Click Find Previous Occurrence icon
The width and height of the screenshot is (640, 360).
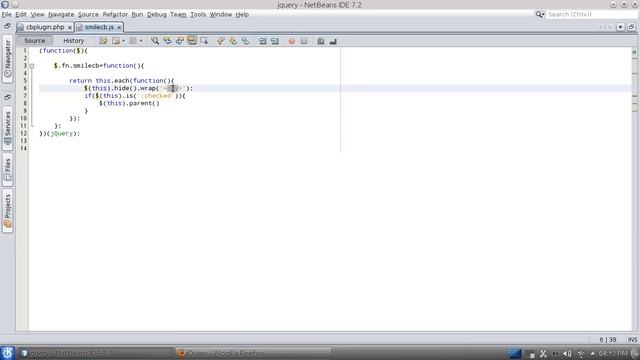click(x=167, y=41)
